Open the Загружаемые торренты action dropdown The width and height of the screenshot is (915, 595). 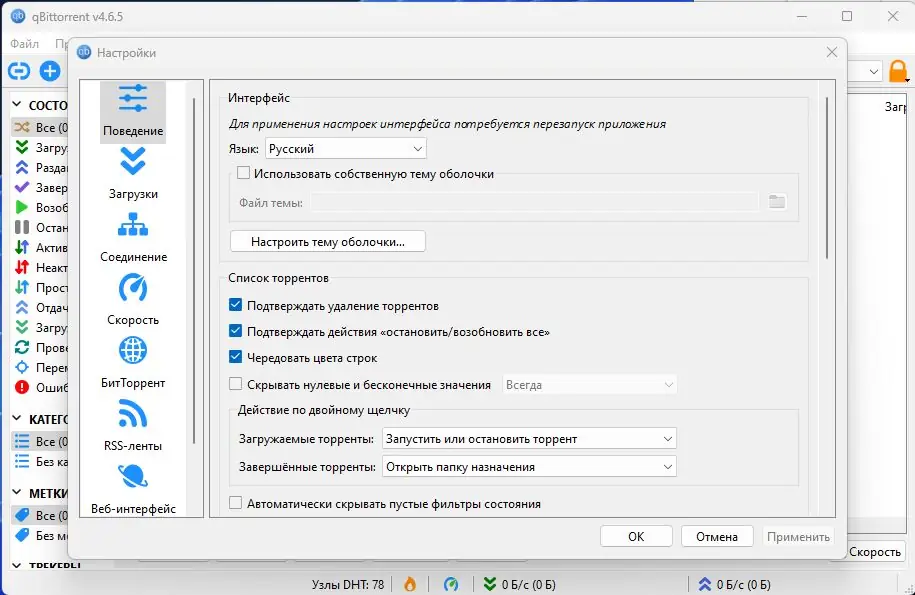pos(529,439)
